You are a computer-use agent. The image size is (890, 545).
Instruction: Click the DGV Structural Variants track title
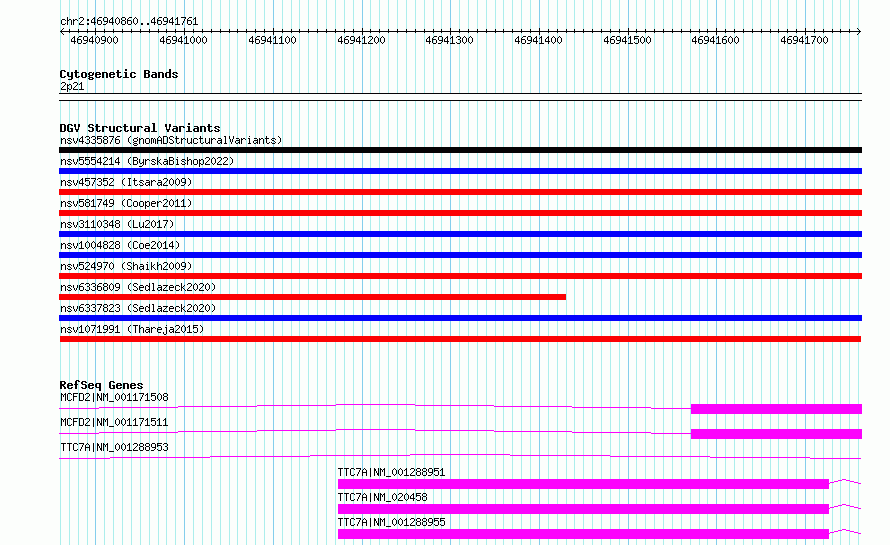[x=140, y=128]
